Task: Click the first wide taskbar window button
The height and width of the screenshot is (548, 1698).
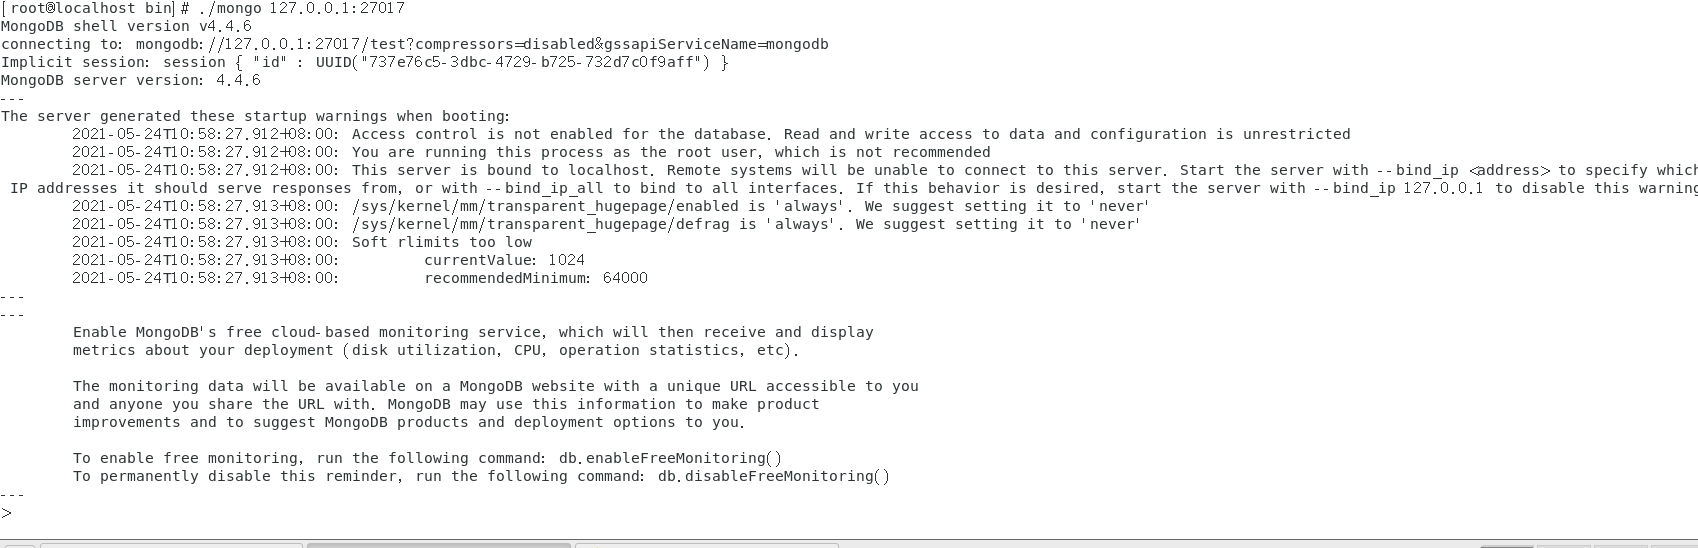Action: click(171, 545)
